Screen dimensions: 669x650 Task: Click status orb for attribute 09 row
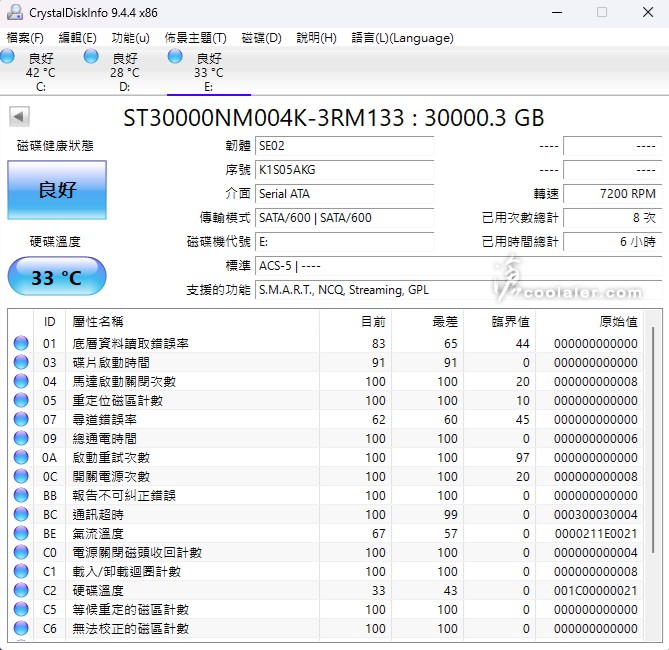21,438
